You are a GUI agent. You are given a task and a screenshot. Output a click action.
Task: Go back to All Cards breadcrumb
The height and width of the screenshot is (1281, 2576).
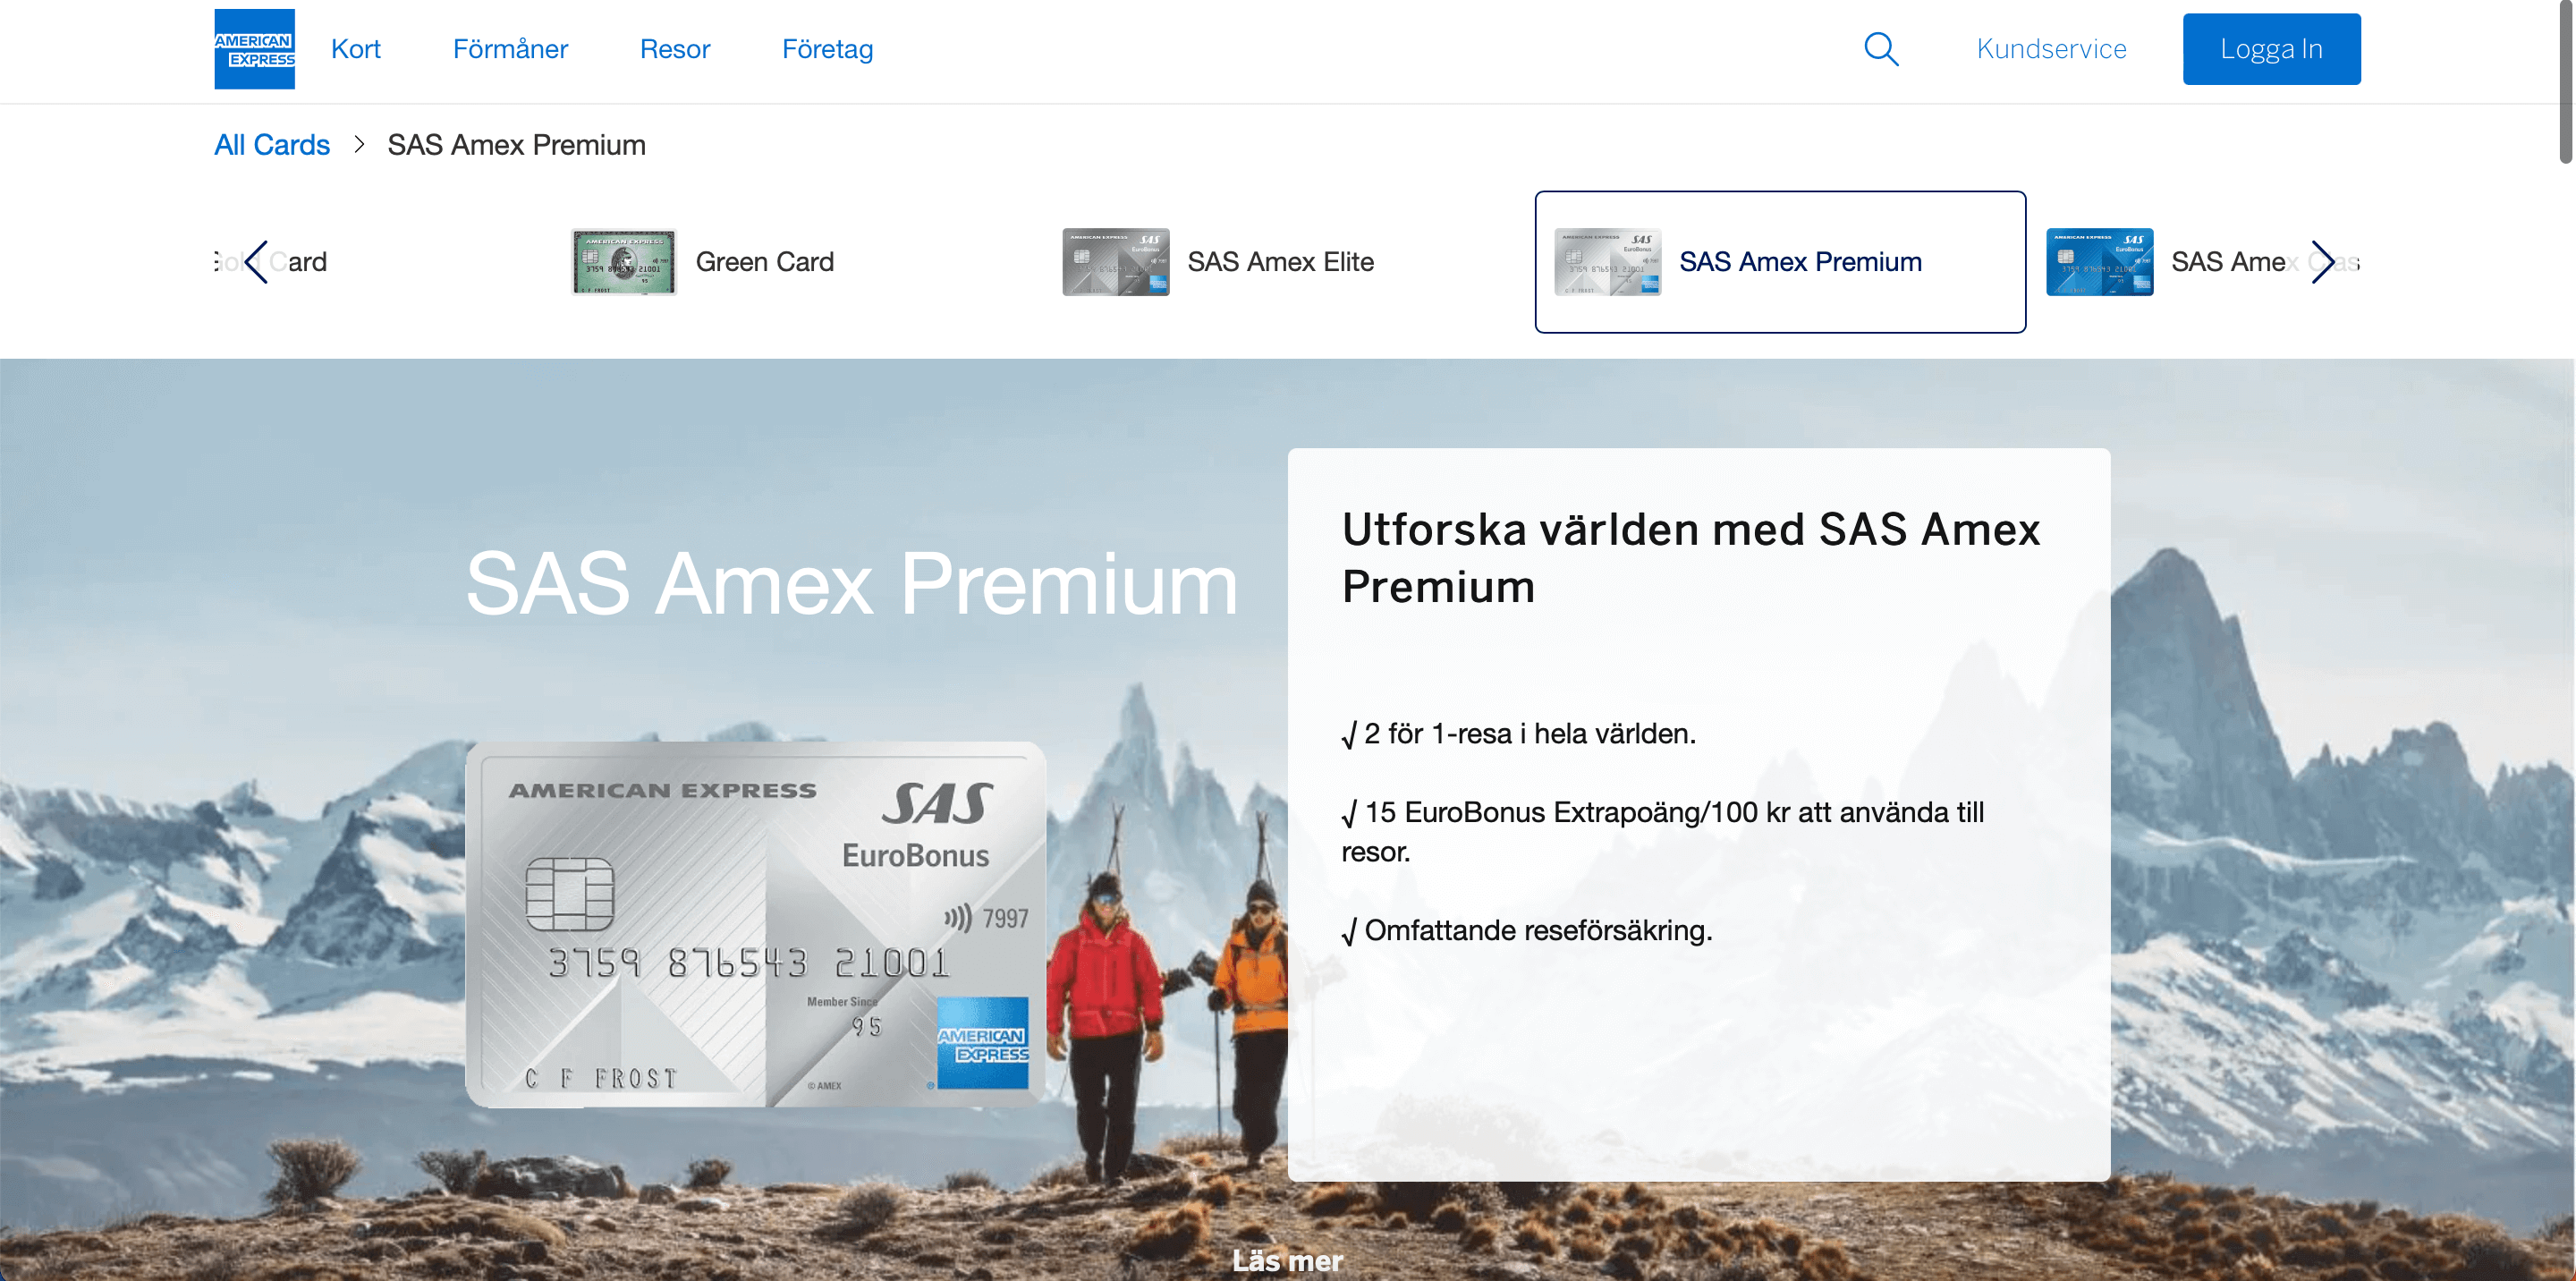[272, 145]
